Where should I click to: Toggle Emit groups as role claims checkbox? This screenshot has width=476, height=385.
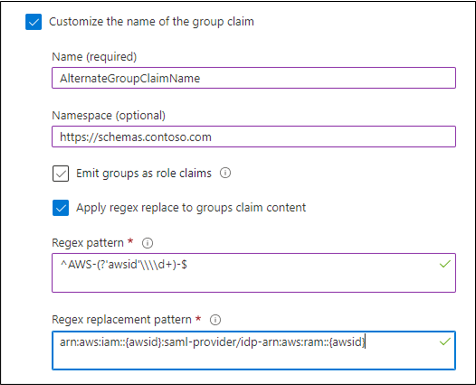click(x=61, y=174)
